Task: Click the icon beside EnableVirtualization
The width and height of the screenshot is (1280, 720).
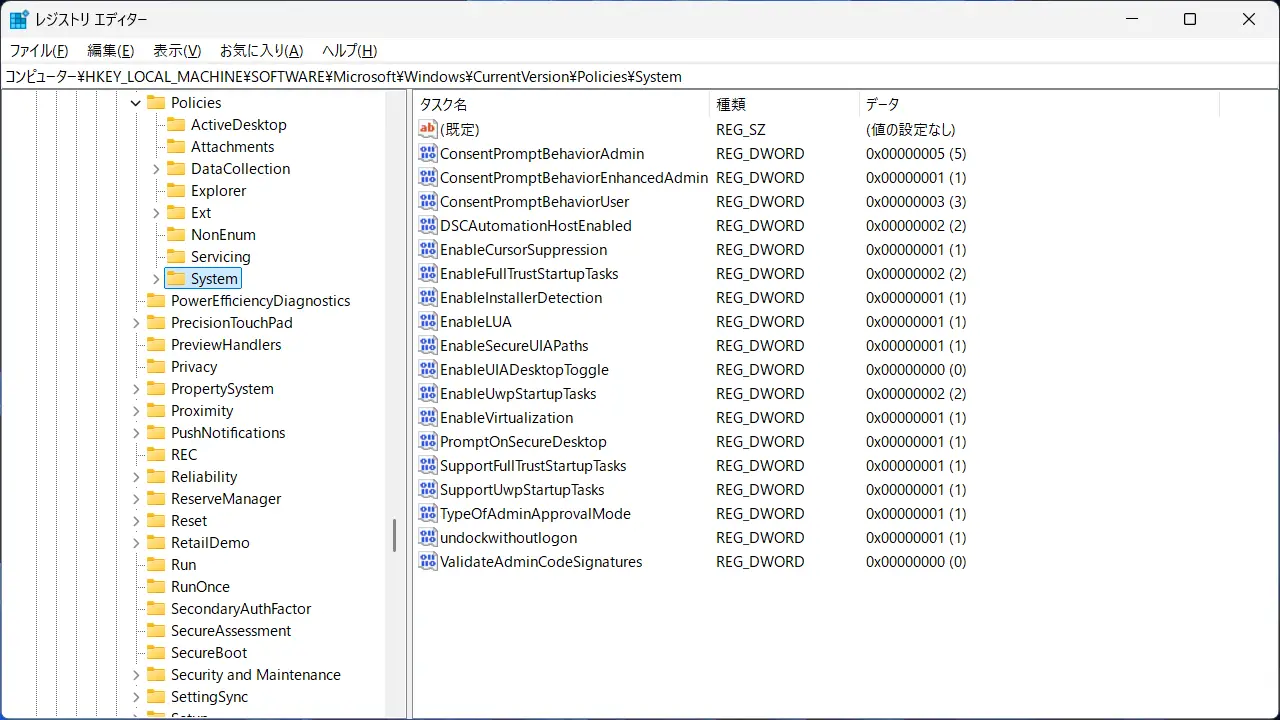Action: pos(428,418)
